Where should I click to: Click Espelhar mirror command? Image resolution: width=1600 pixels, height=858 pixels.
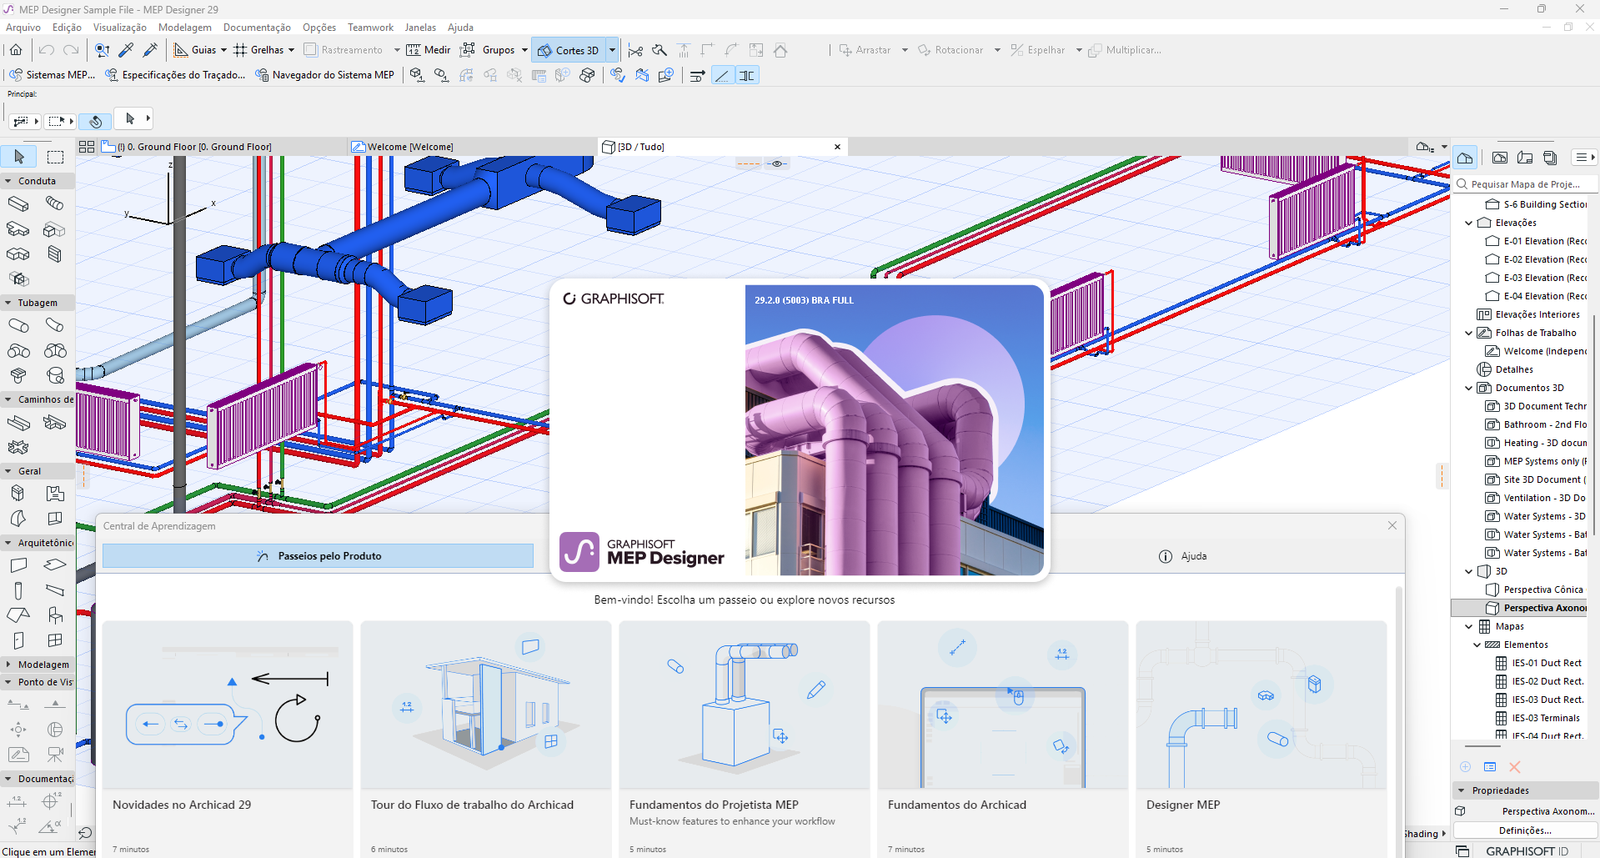click(1037, 50)
